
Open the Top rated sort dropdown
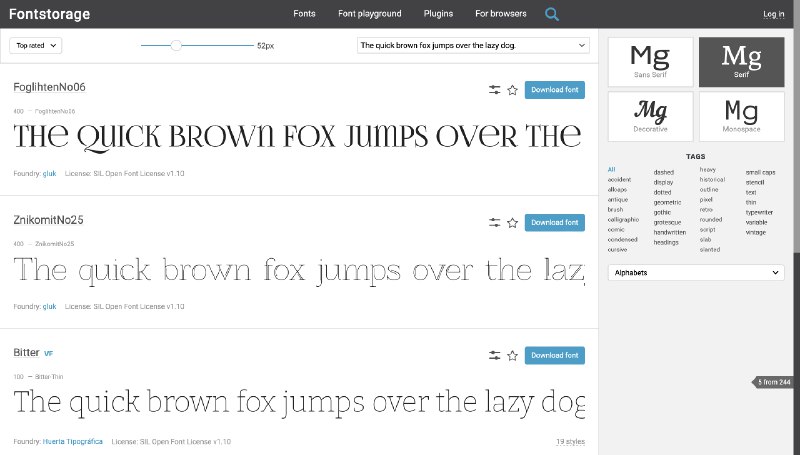pos(36,45)
